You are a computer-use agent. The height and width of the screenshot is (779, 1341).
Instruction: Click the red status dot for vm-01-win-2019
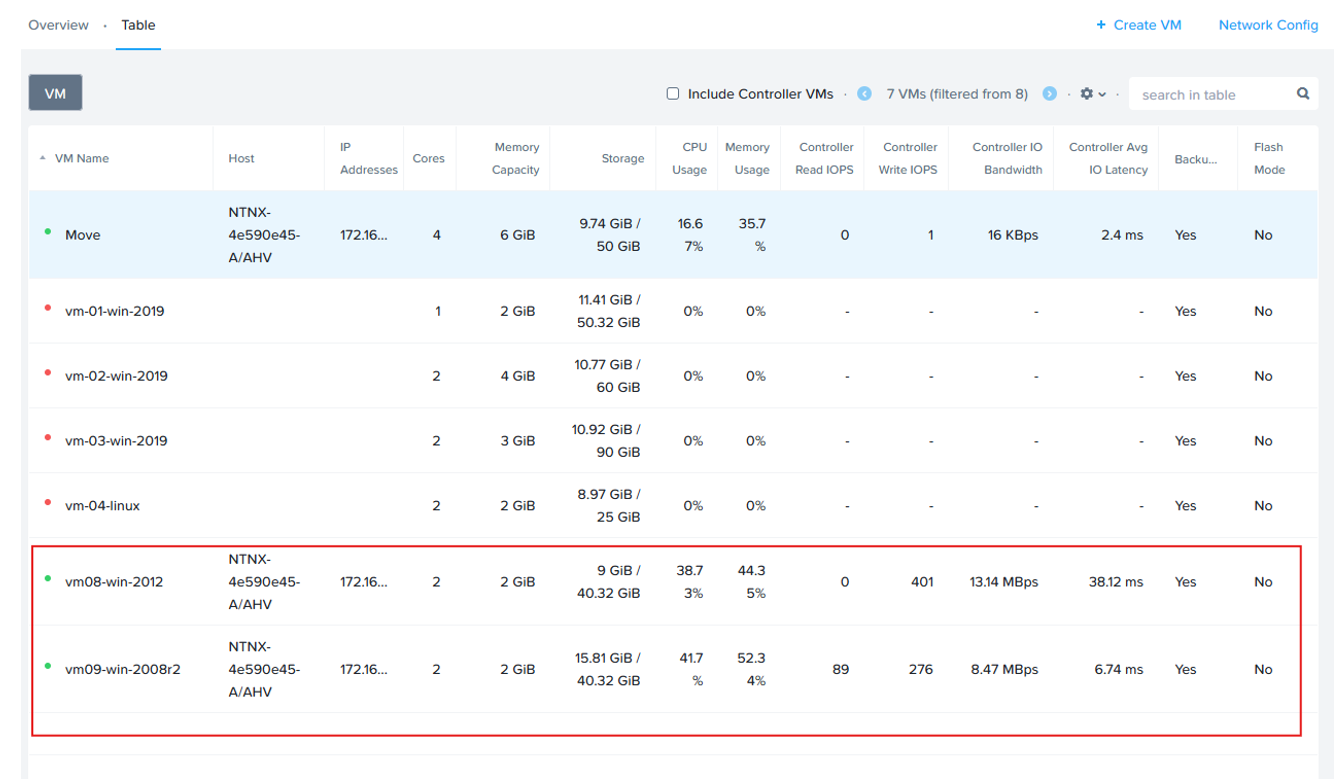[x=48, y=308]
